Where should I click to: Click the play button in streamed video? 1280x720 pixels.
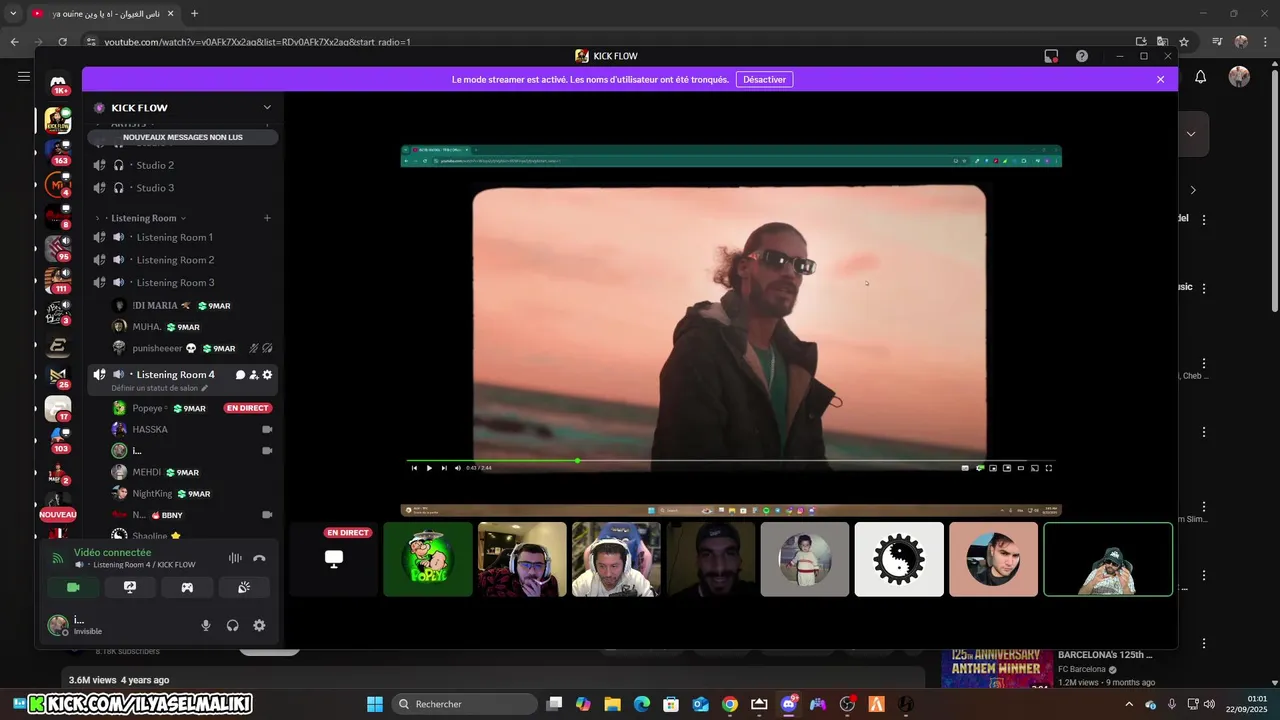(429, 468)
